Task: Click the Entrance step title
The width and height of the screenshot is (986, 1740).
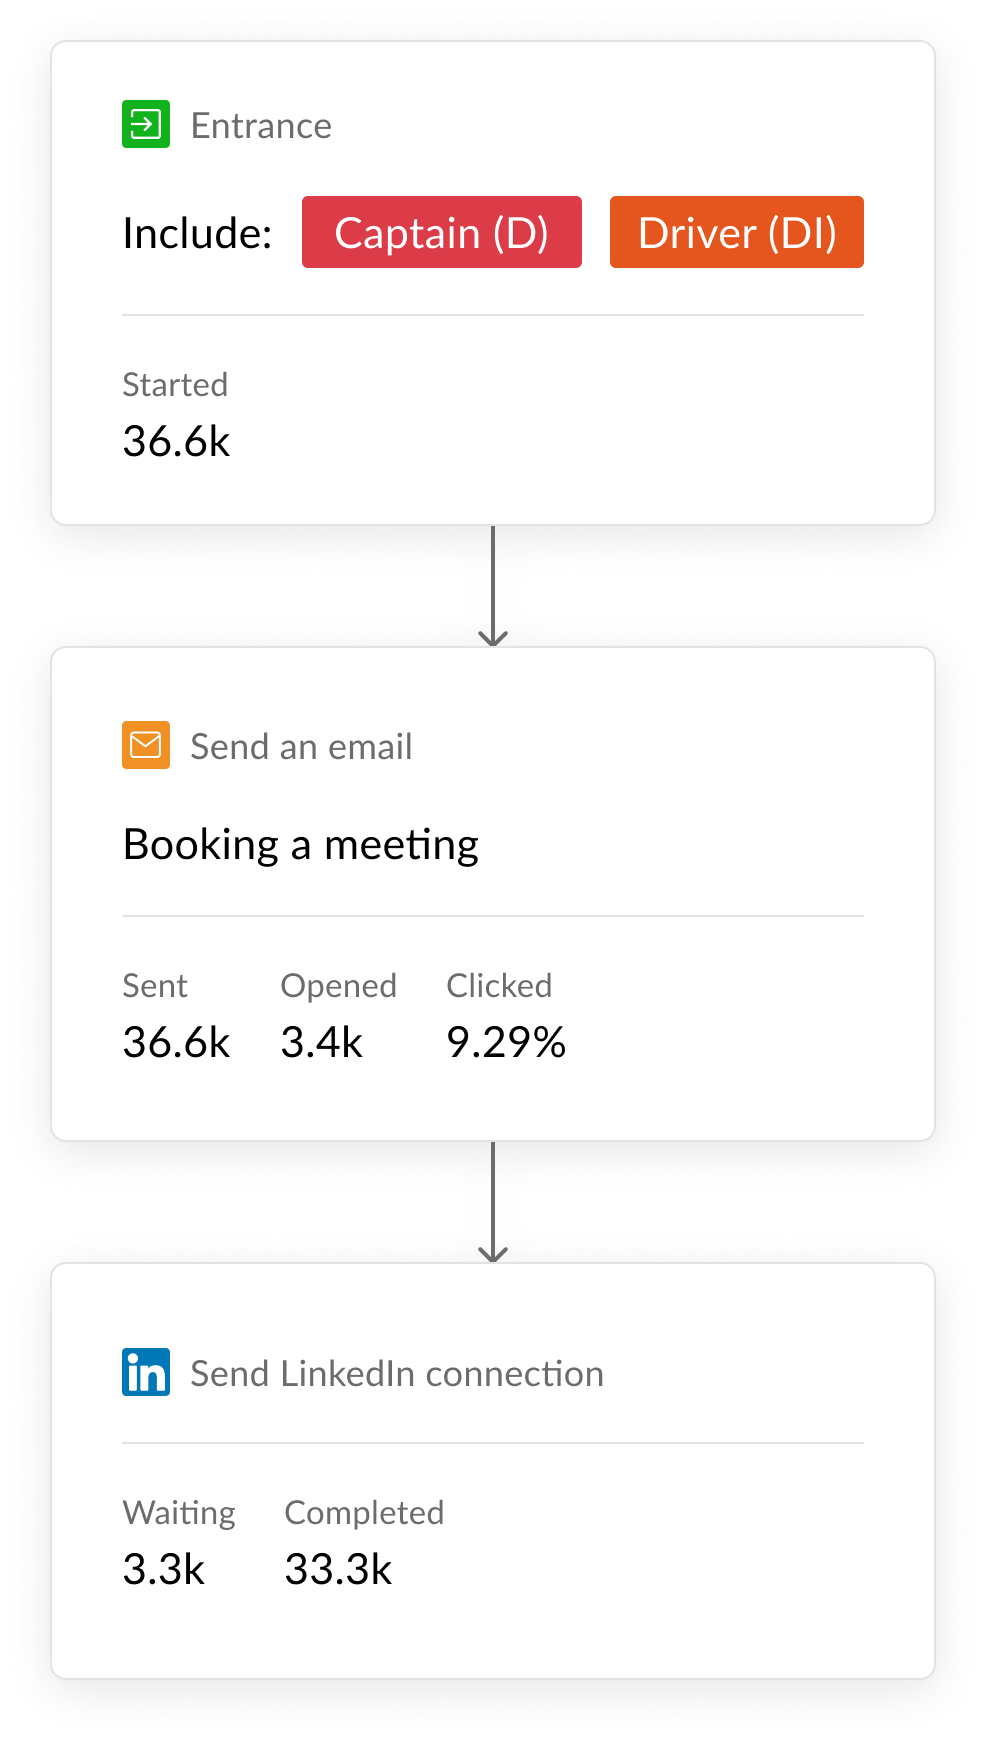Action: [261, 126]
